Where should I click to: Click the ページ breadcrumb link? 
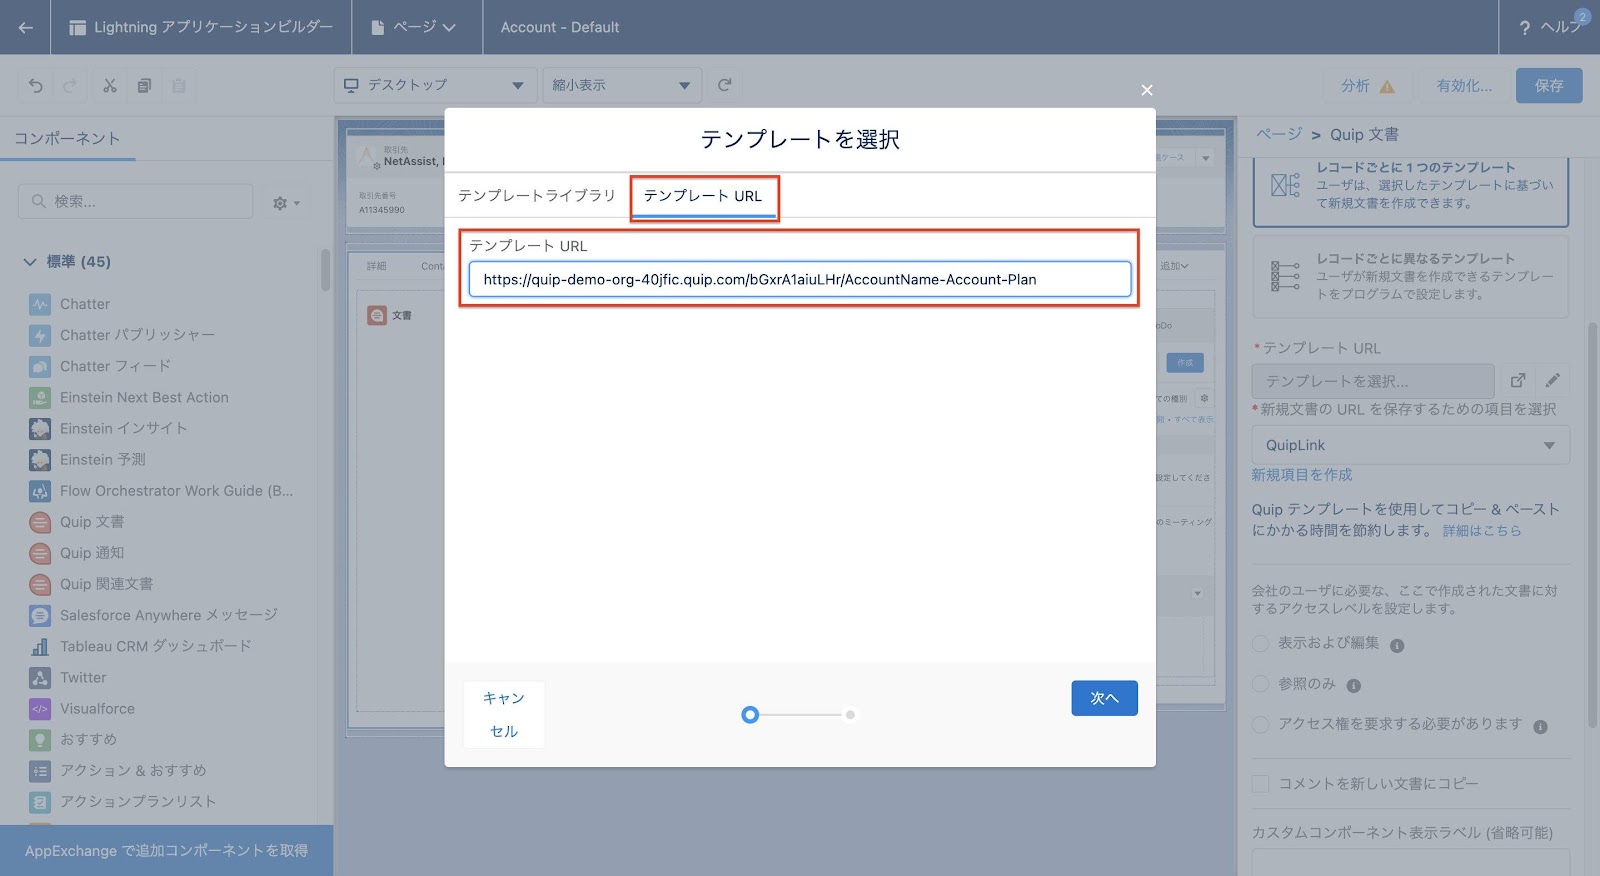1279,134
